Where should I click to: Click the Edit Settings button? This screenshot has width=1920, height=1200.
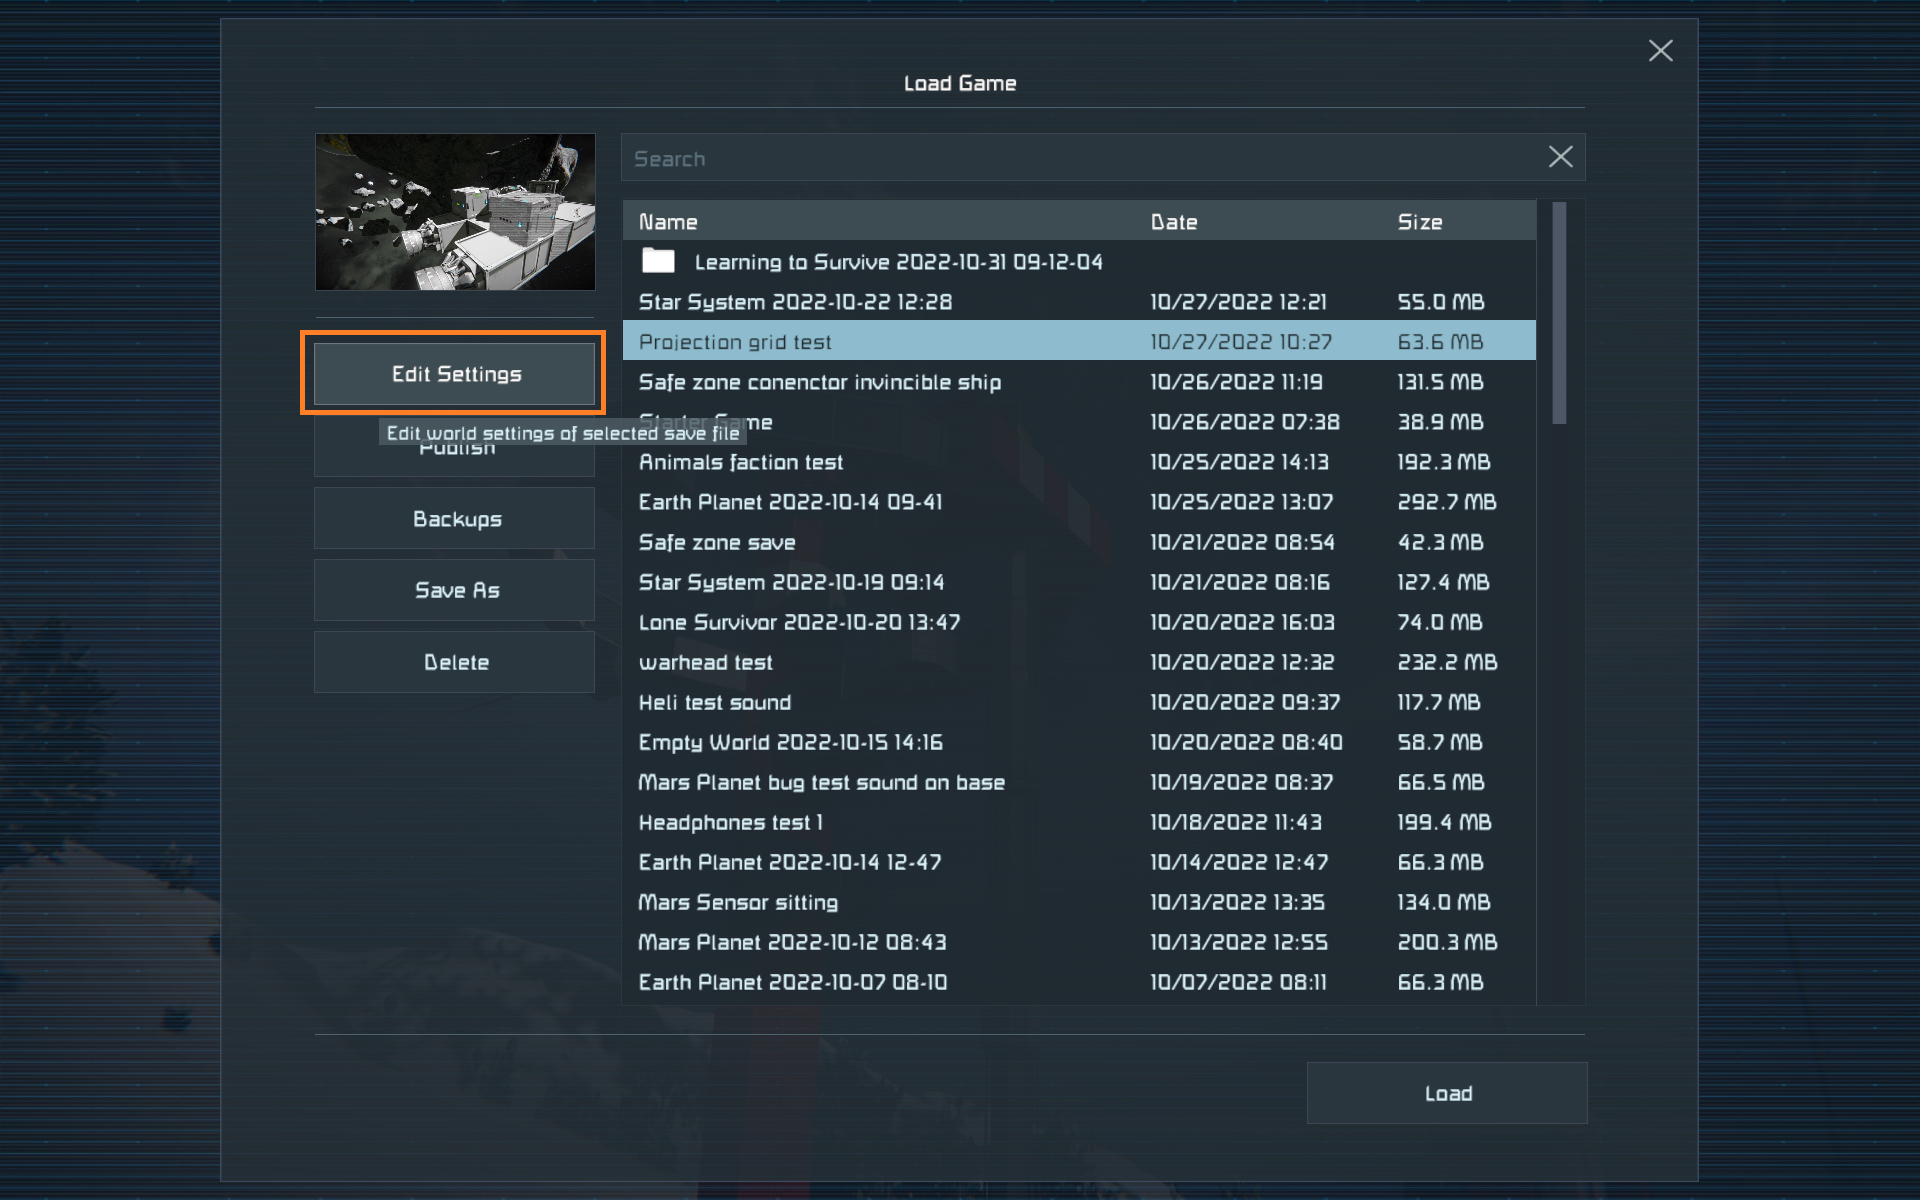pyautogui.click(x=455, y=374)
